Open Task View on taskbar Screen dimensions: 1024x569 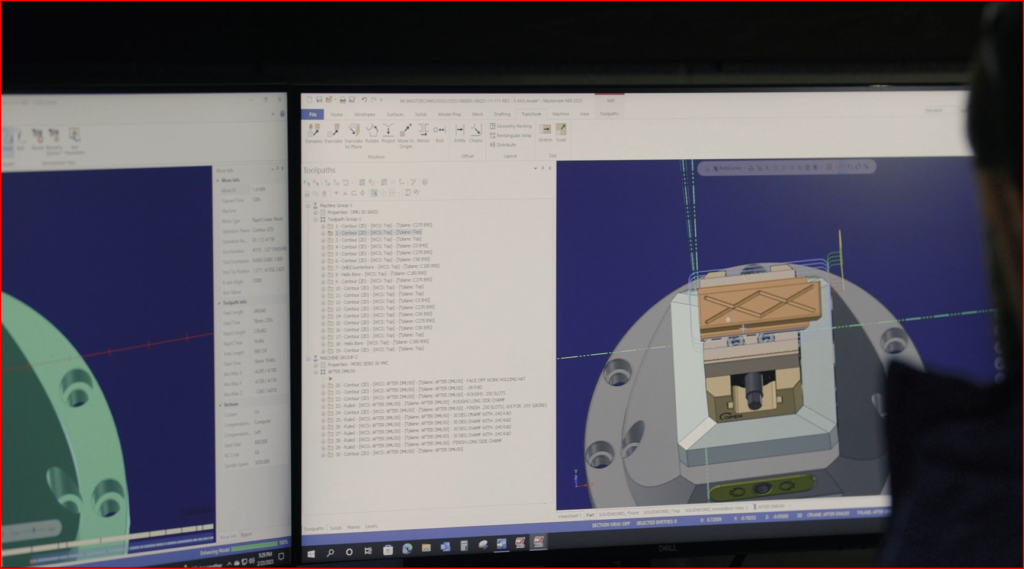[368, 551]
